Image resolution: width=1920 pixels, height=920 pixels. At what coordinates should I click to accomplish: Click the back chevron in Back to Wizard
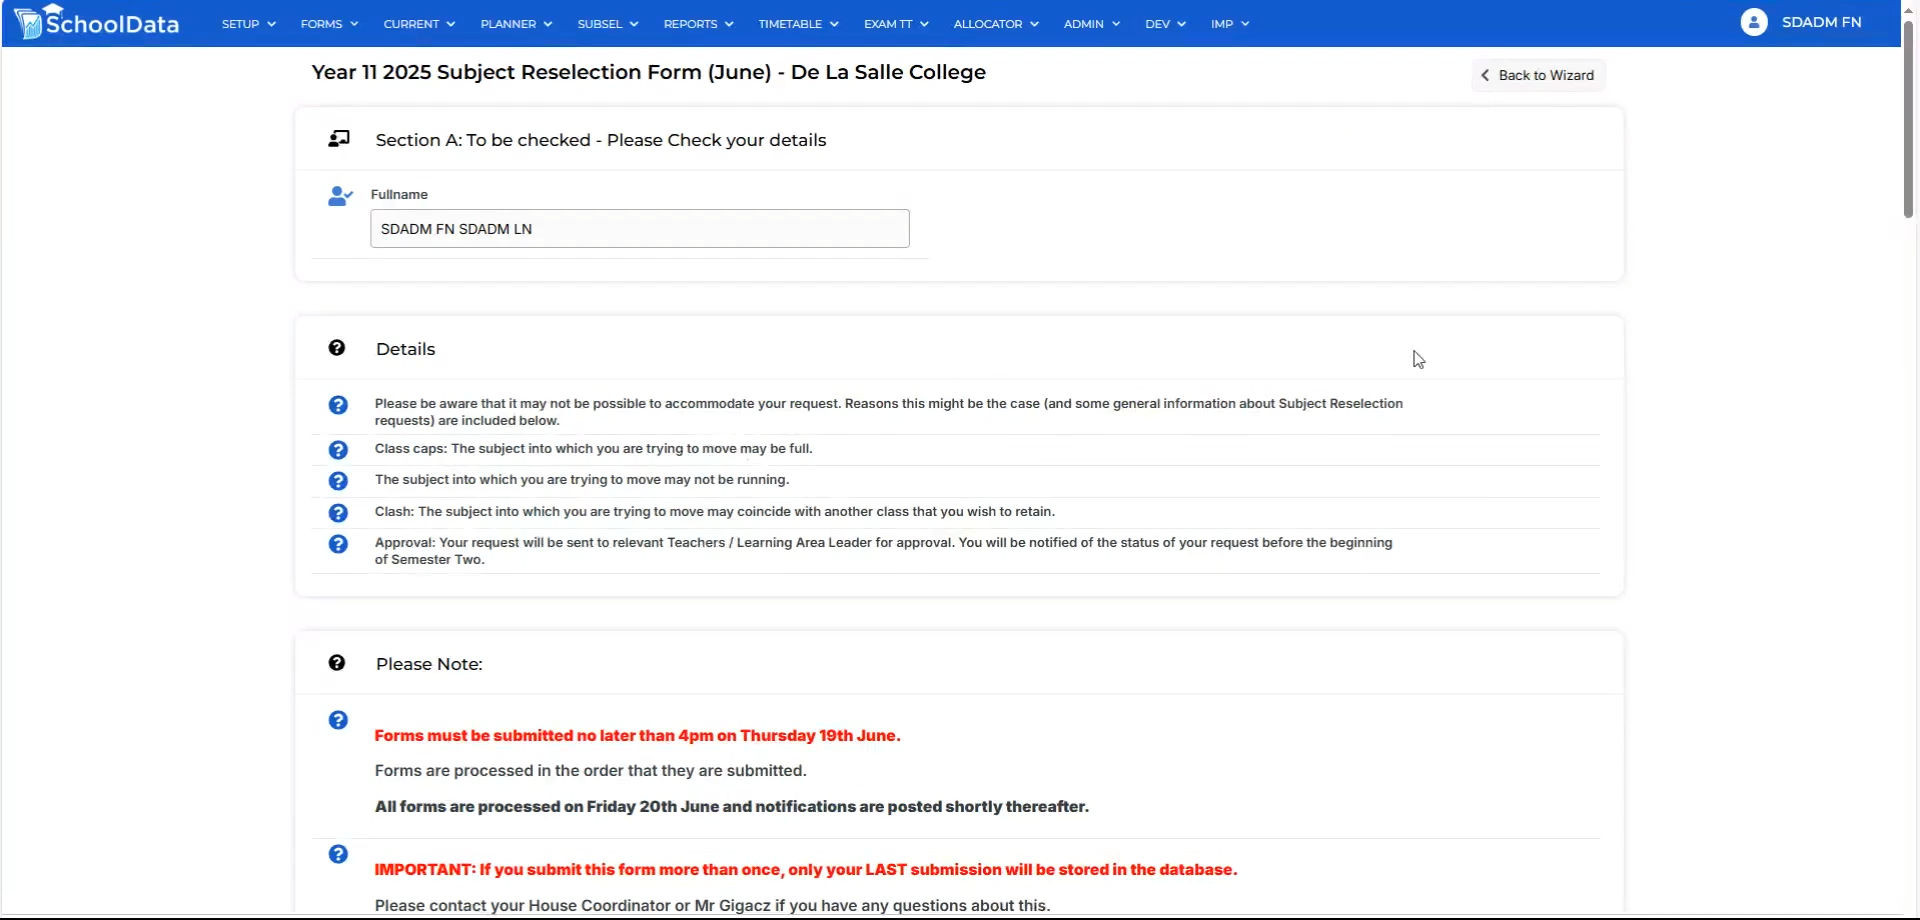click(1485, 75)
